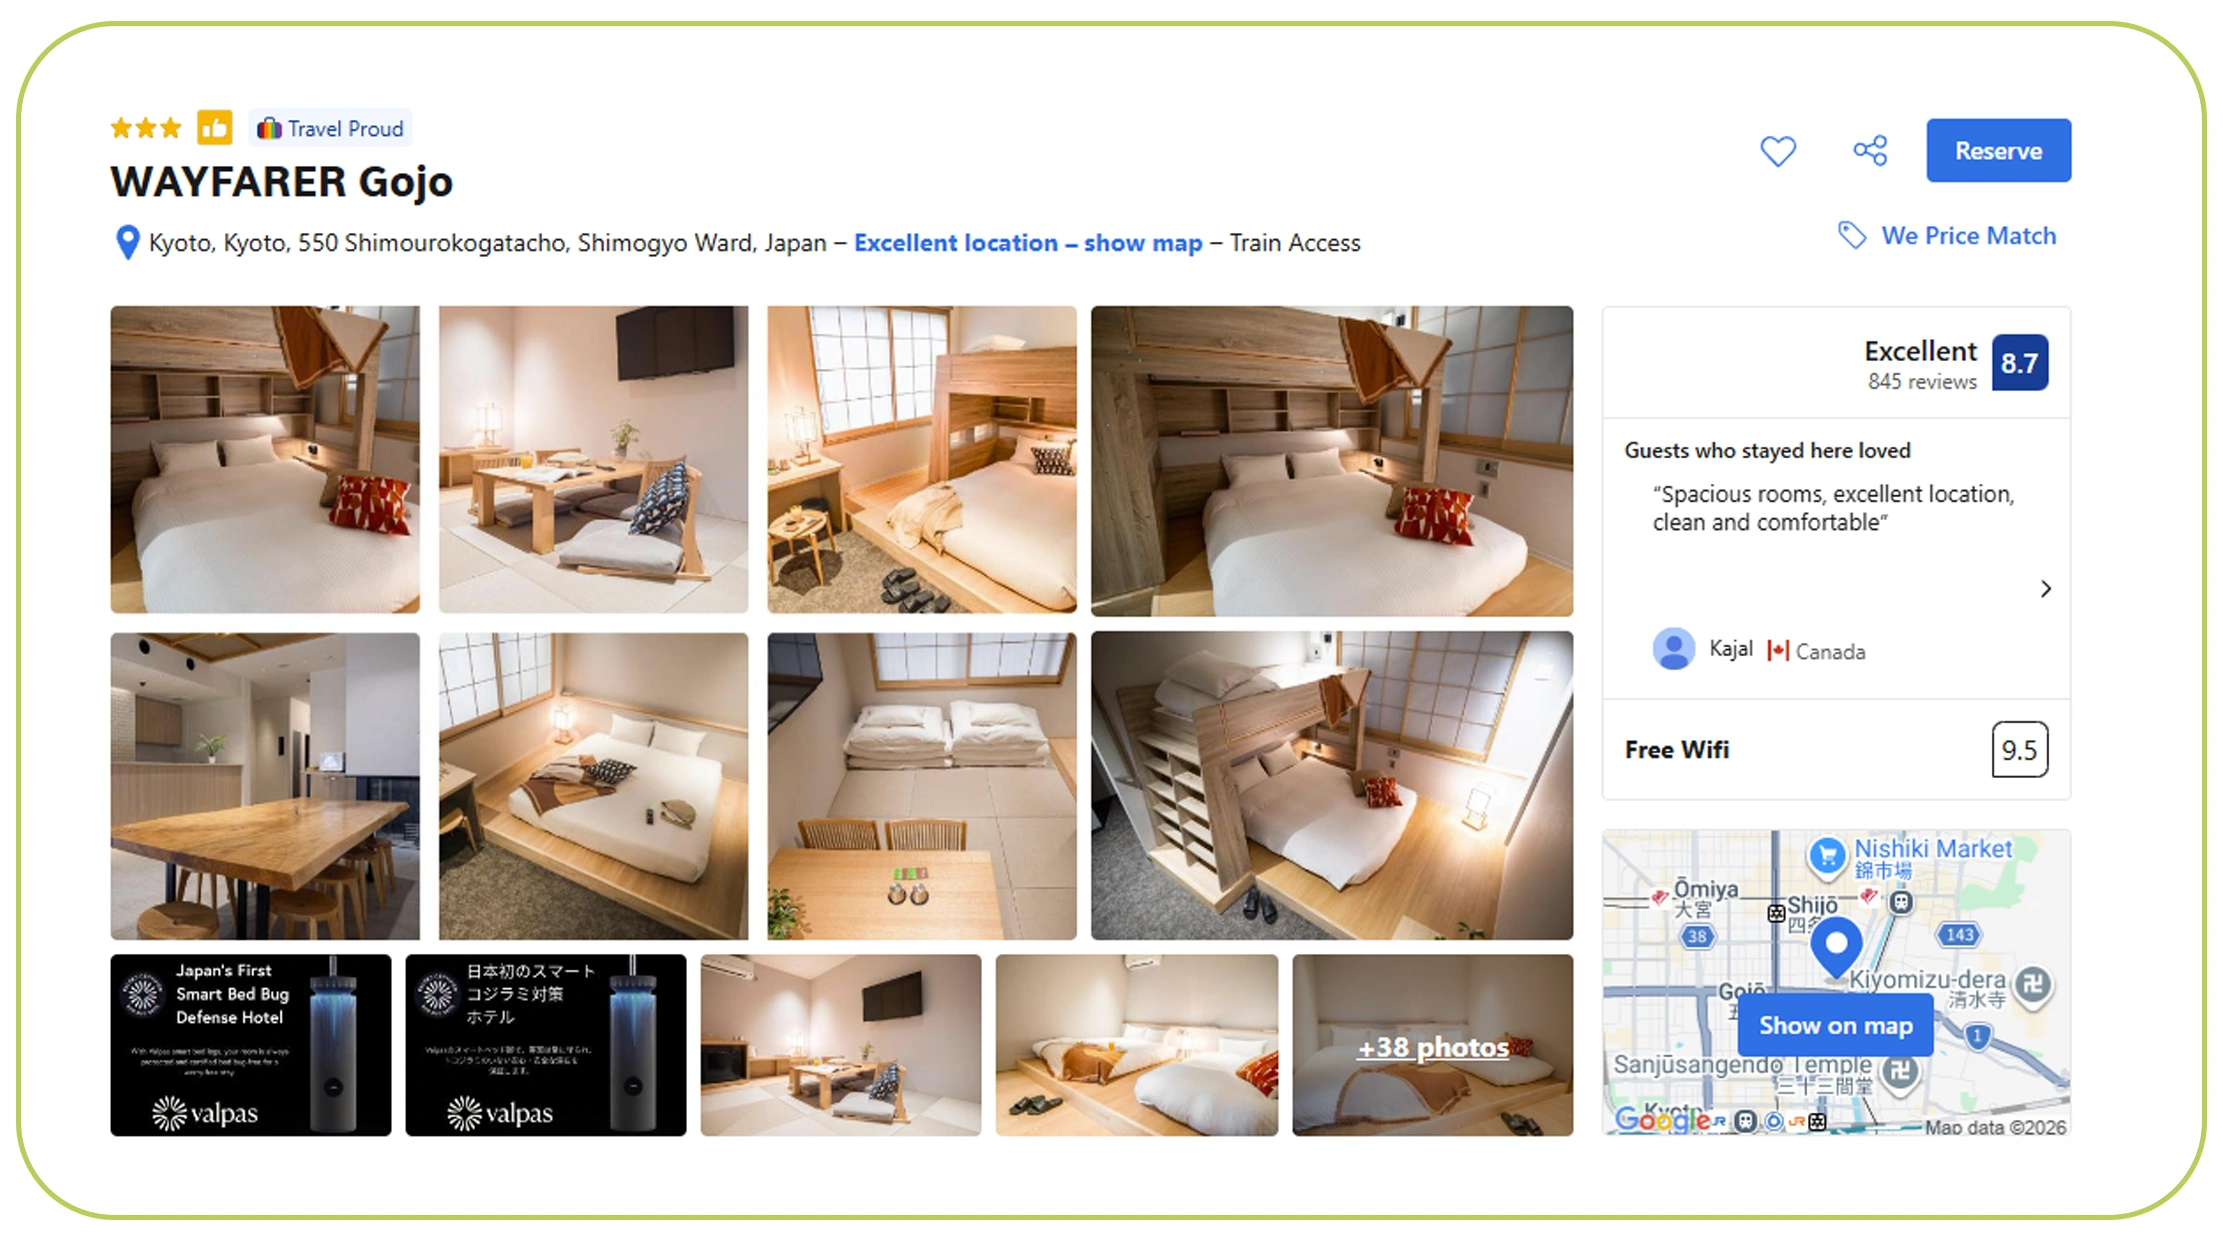The height and width of the screenshot is (1240, 2223).
Task: Click the Travel Proud badge
Action: (331, 128)
